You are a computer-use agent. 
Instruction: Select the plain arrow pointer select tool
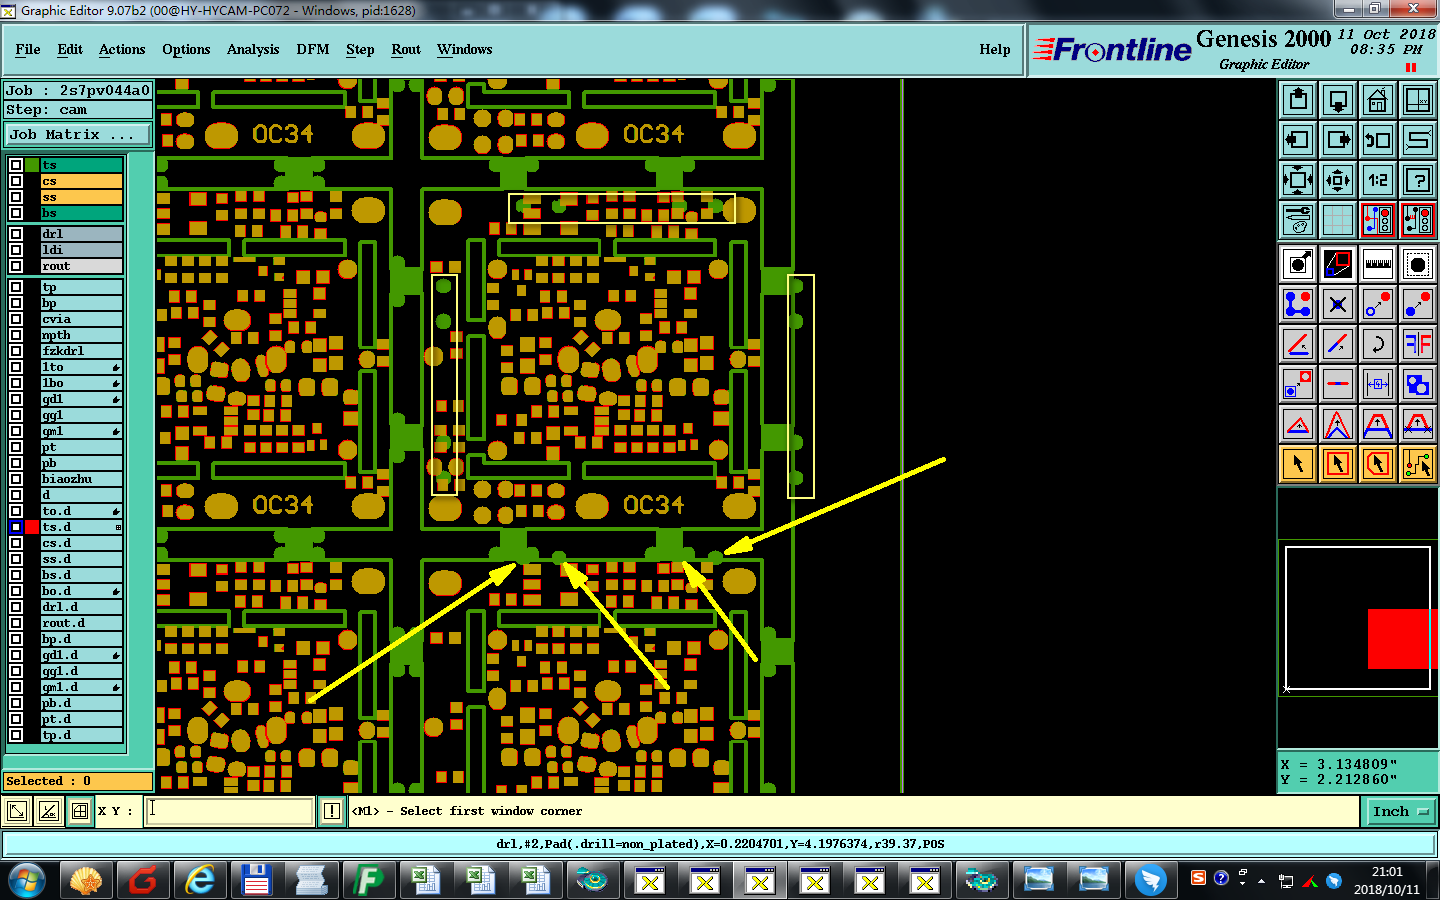(1298, 464)
